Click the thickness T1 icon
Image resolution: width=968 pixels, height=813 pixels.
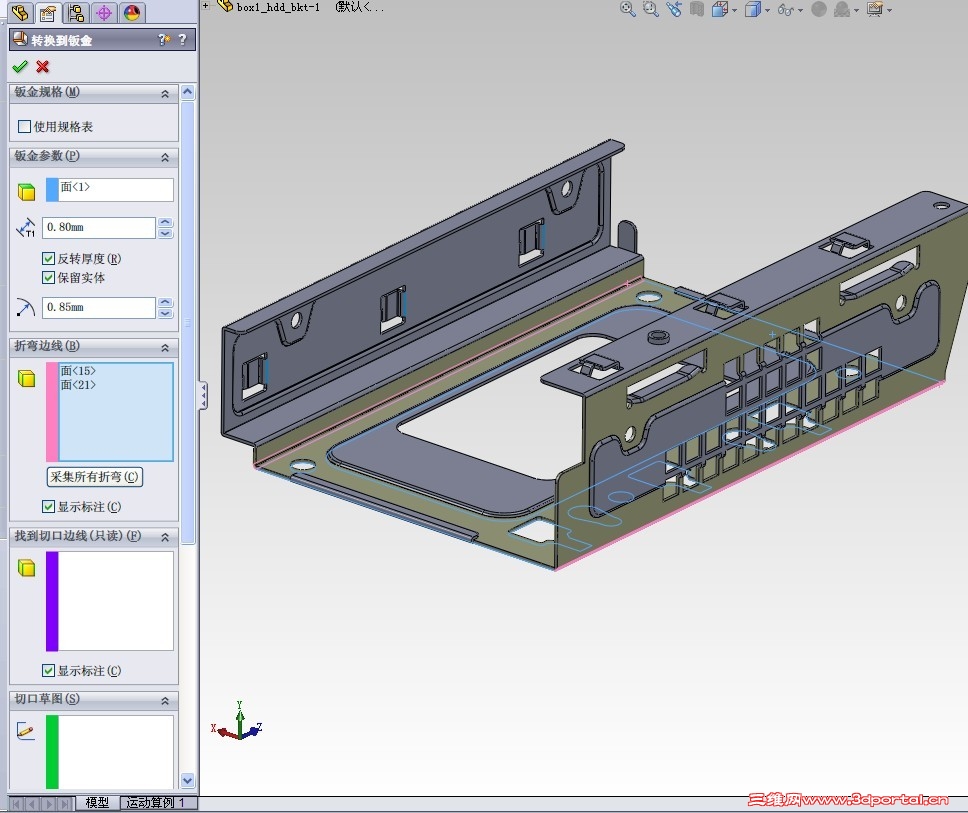(x=26, y=228)
